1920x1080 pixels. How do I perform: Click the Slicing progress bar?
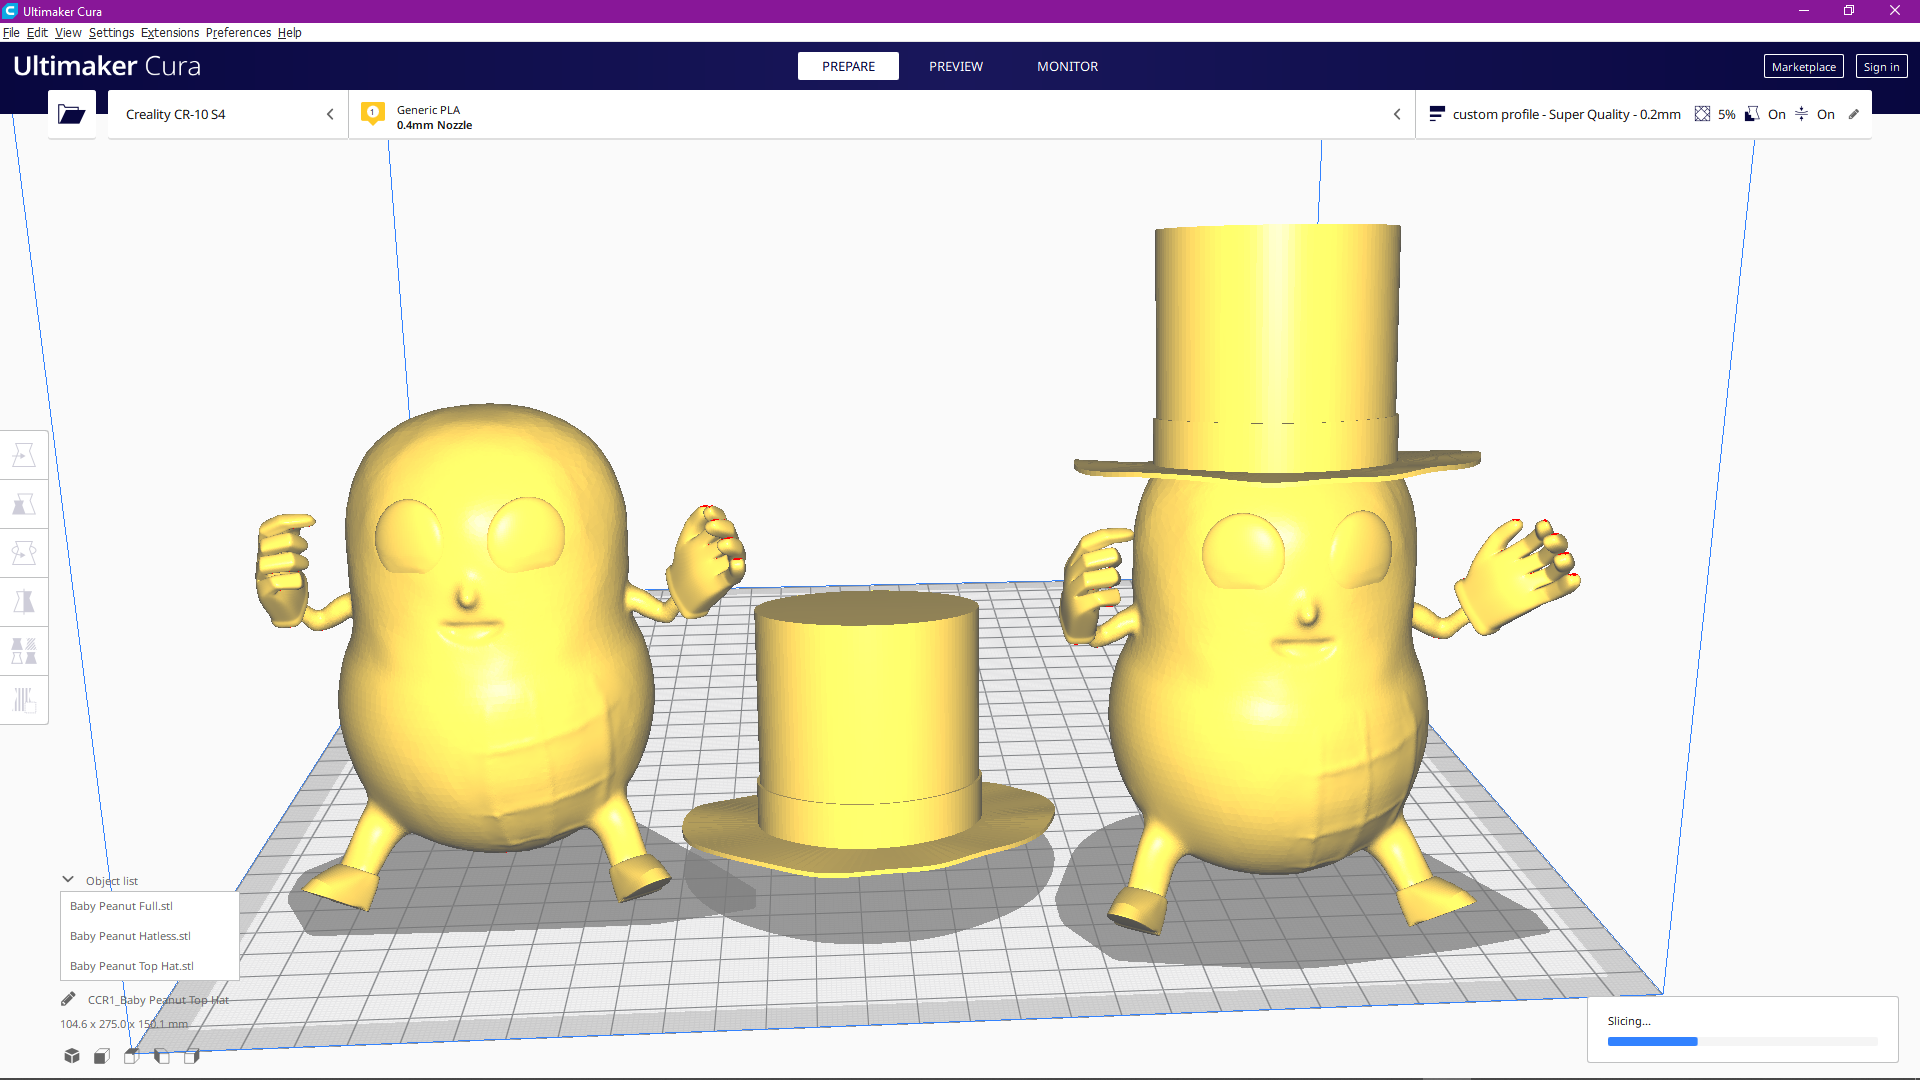(1742, 1041)
